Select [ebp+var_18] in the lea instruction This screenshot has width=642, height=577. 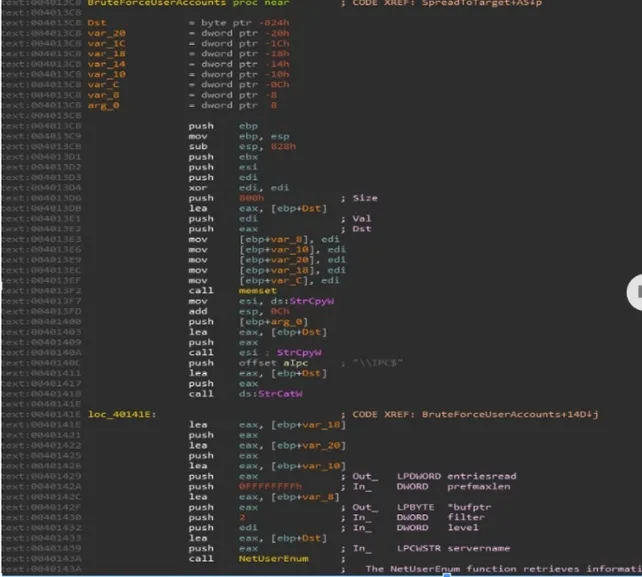tap(308, 425)
